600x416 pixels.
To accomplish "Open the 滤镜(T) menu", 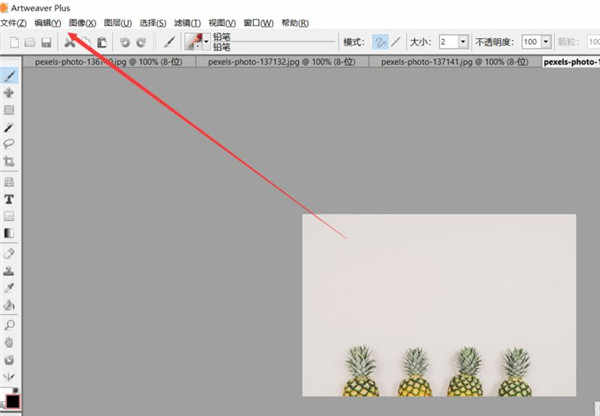I will click(188, 23).
